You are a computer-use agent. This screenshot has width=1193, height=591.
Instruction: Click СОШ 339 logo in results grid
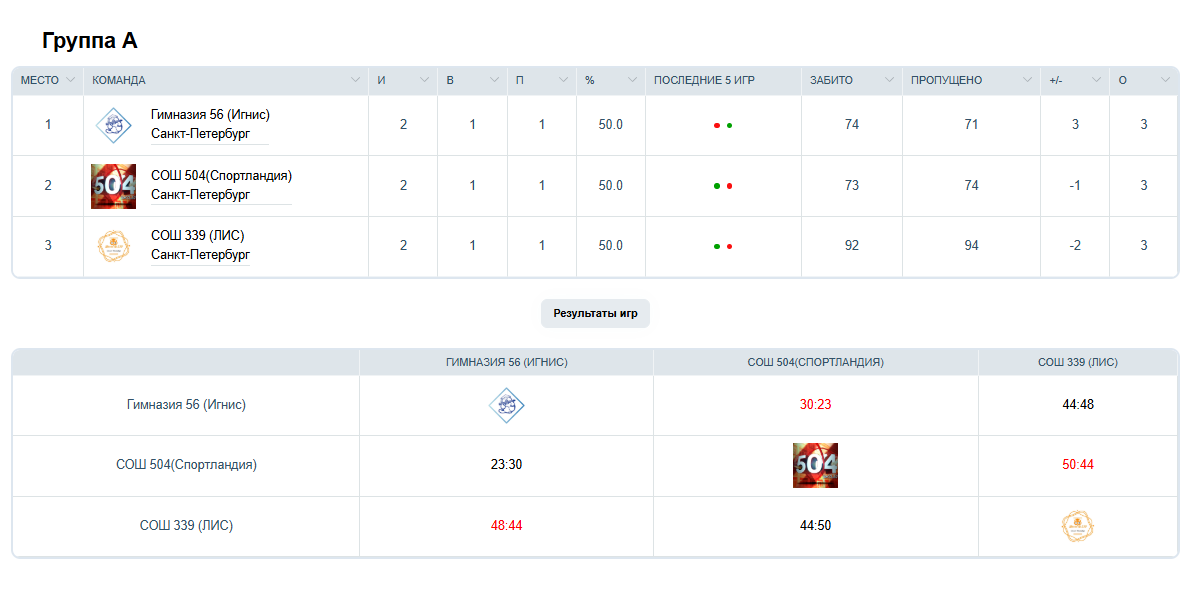(x=1077, y=526)
